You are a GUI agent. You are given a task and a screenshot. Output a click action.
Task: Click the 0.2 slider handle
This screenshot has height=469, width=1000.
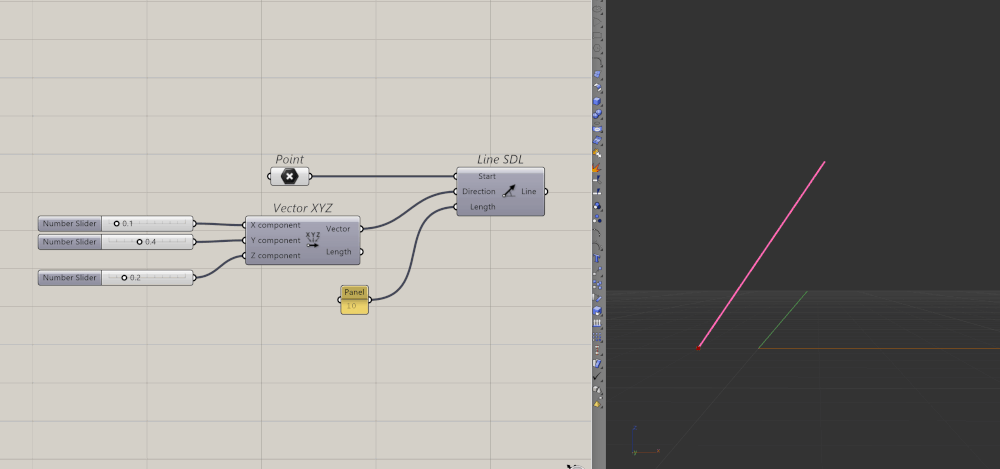click(124, 278)
